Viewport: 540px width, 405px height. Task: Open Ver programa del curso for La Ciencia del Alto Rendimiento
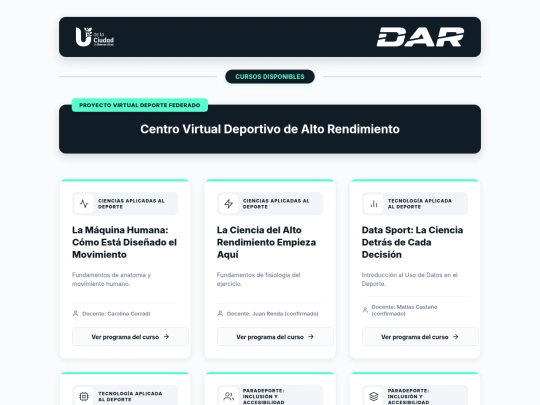[275, 336]
